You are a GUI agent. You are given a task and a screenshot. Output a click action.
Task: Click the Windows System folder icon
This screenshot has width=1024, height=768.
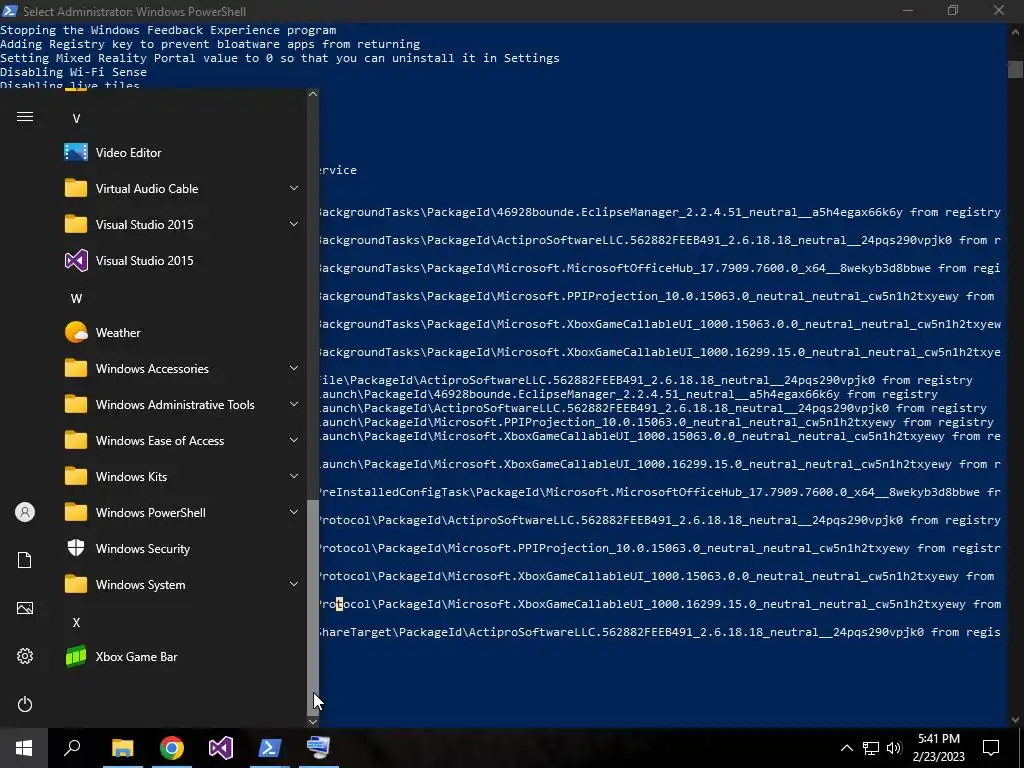[76, 584]
